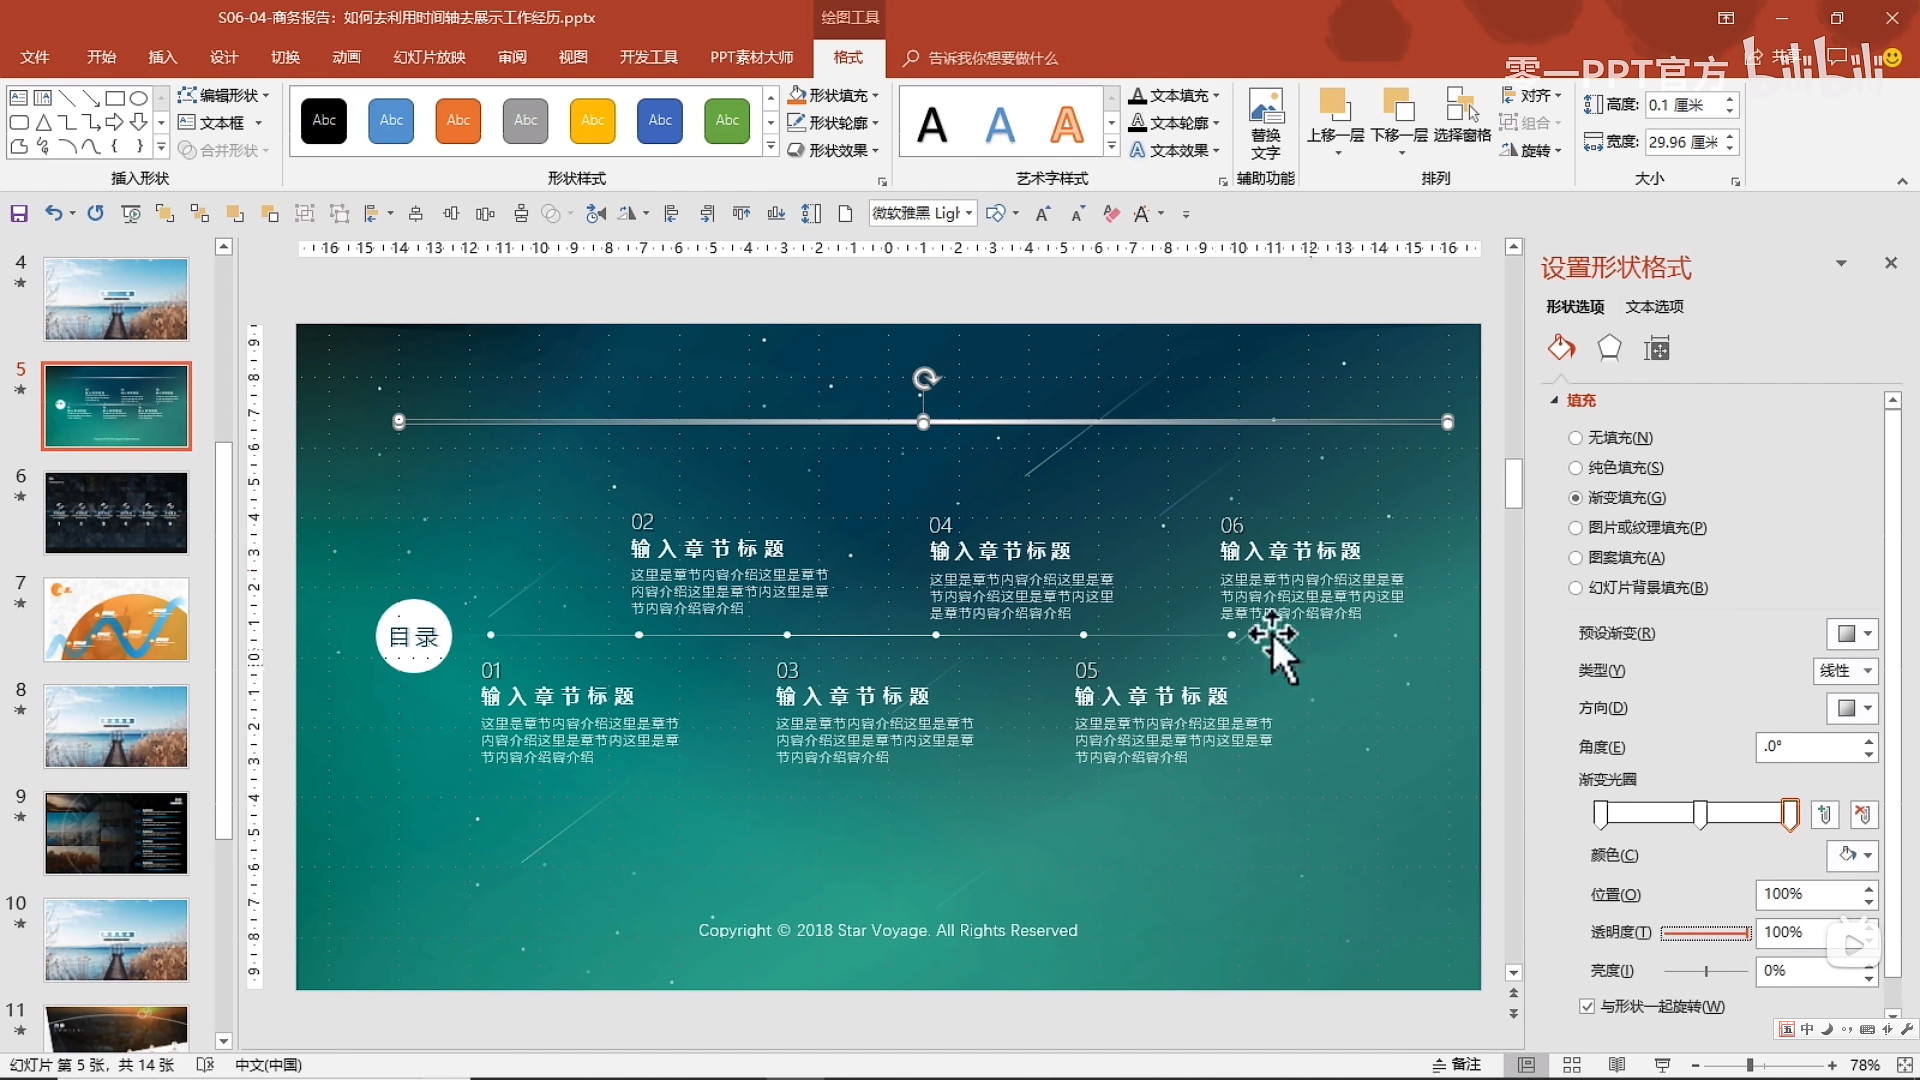
Task: Click the Save icon in quick access toolbar
Action: click(19, 214)
